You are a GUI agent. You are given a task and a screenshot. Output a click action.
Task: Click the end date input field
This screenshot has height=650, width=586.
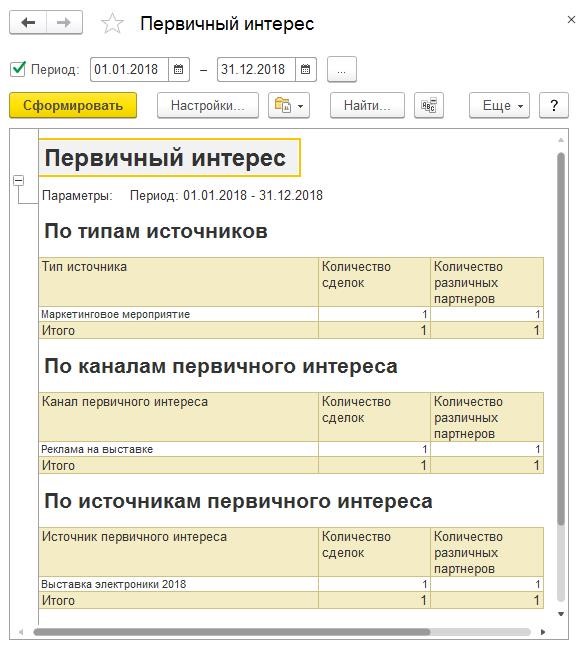point(256,69)
